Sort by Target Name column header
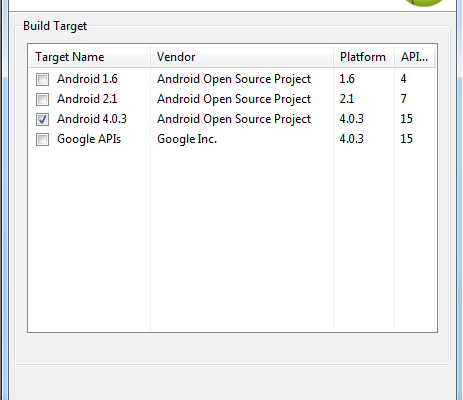 [89, 57]
